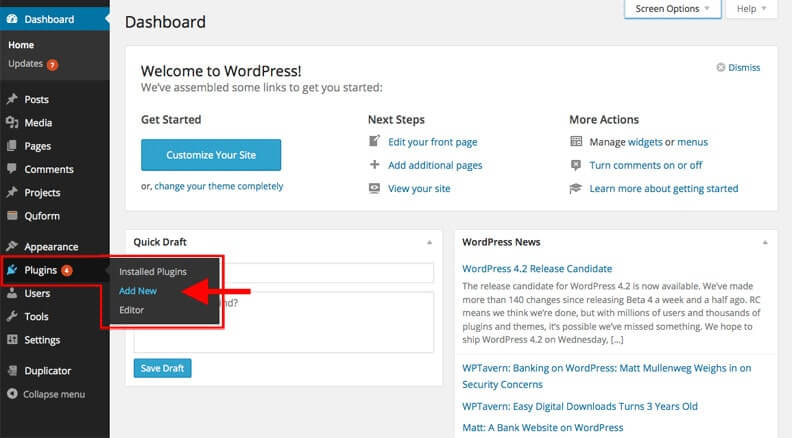Click the Collapse menu arrow icon
Image resolution: width=792 pixels, height=438 pixels.
pyautogui.click(x=12, y=394)
